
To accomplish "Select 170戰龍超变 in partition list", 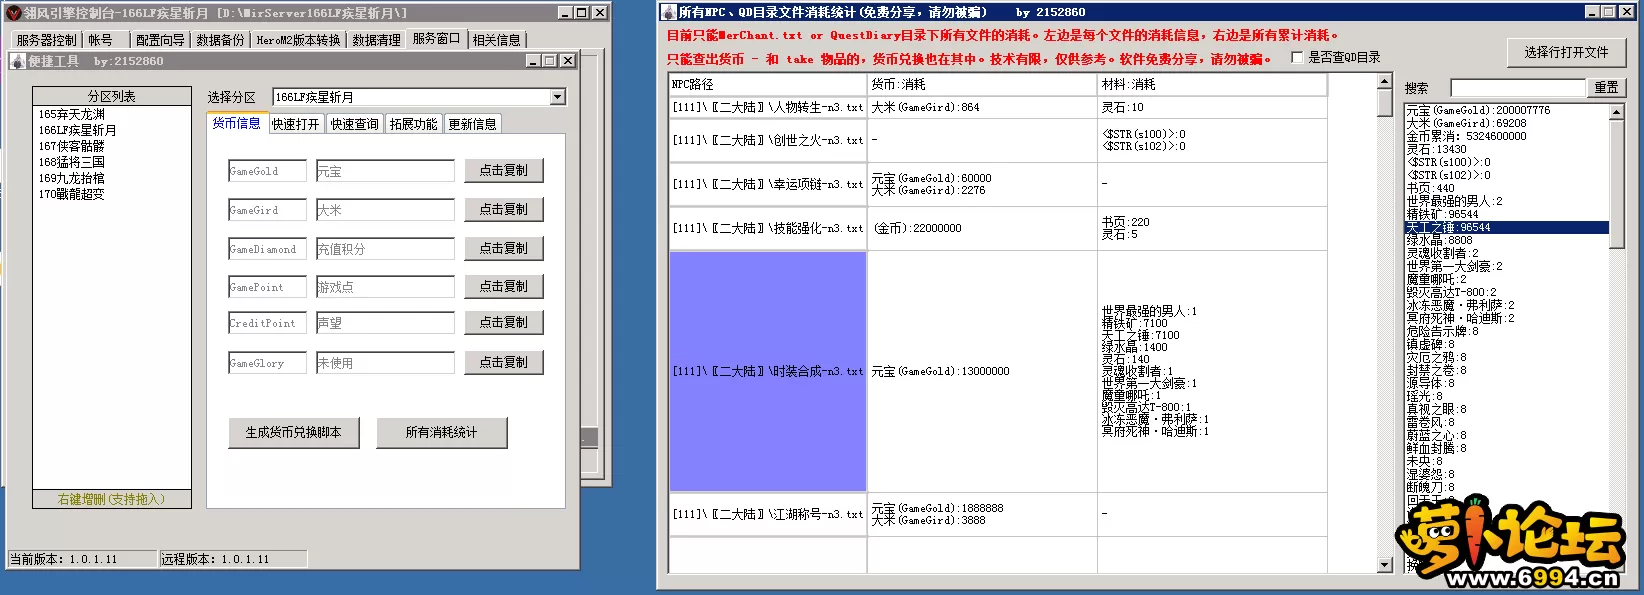I will tap(72, 194).
